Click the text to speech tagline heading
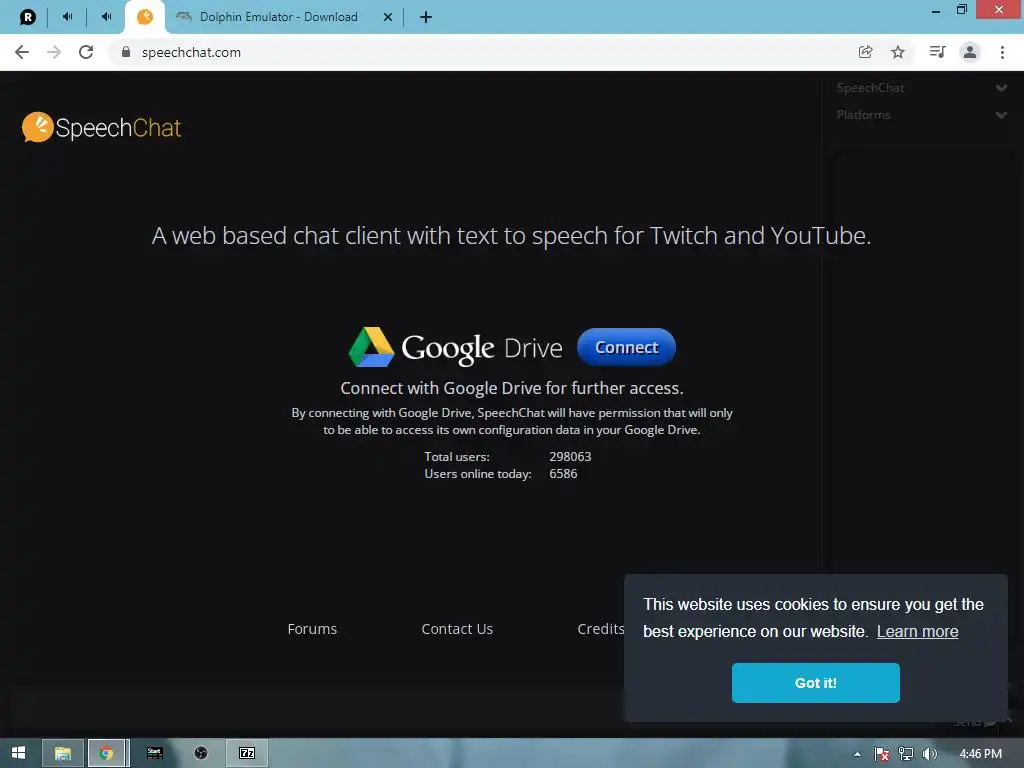The height and width of the screenshot is (768, 1024). click(x=511, y=235)
